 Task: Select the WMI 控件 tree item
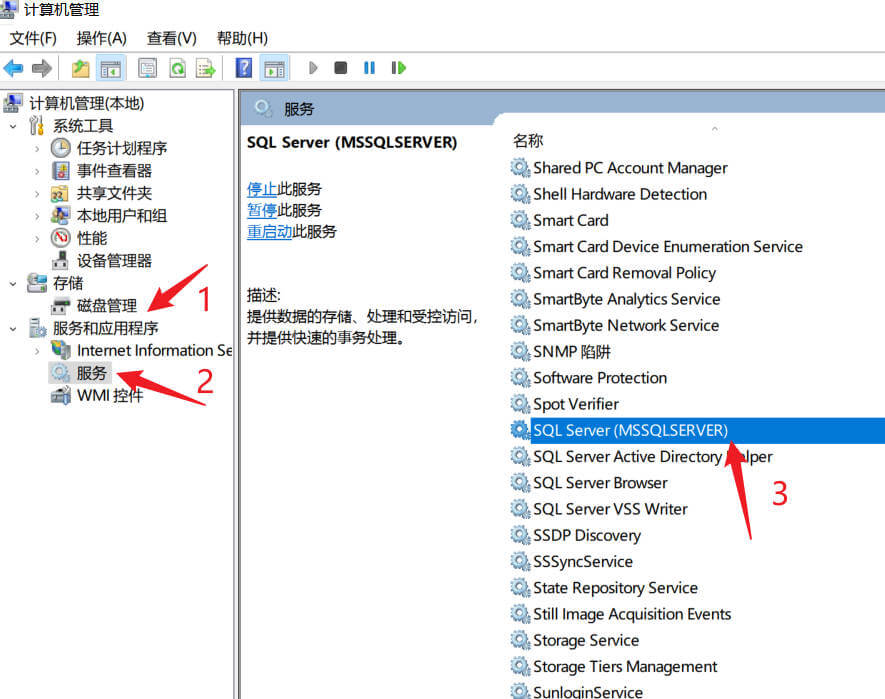110,396
